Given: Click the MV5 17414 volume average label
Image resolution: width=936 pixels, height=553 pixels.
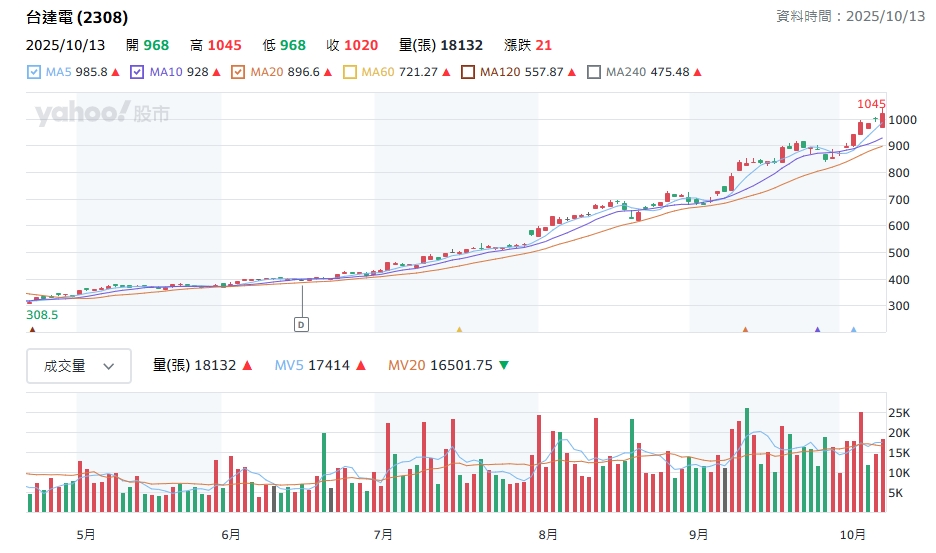Looking at the screenshot, I should (x=312, y=366).
